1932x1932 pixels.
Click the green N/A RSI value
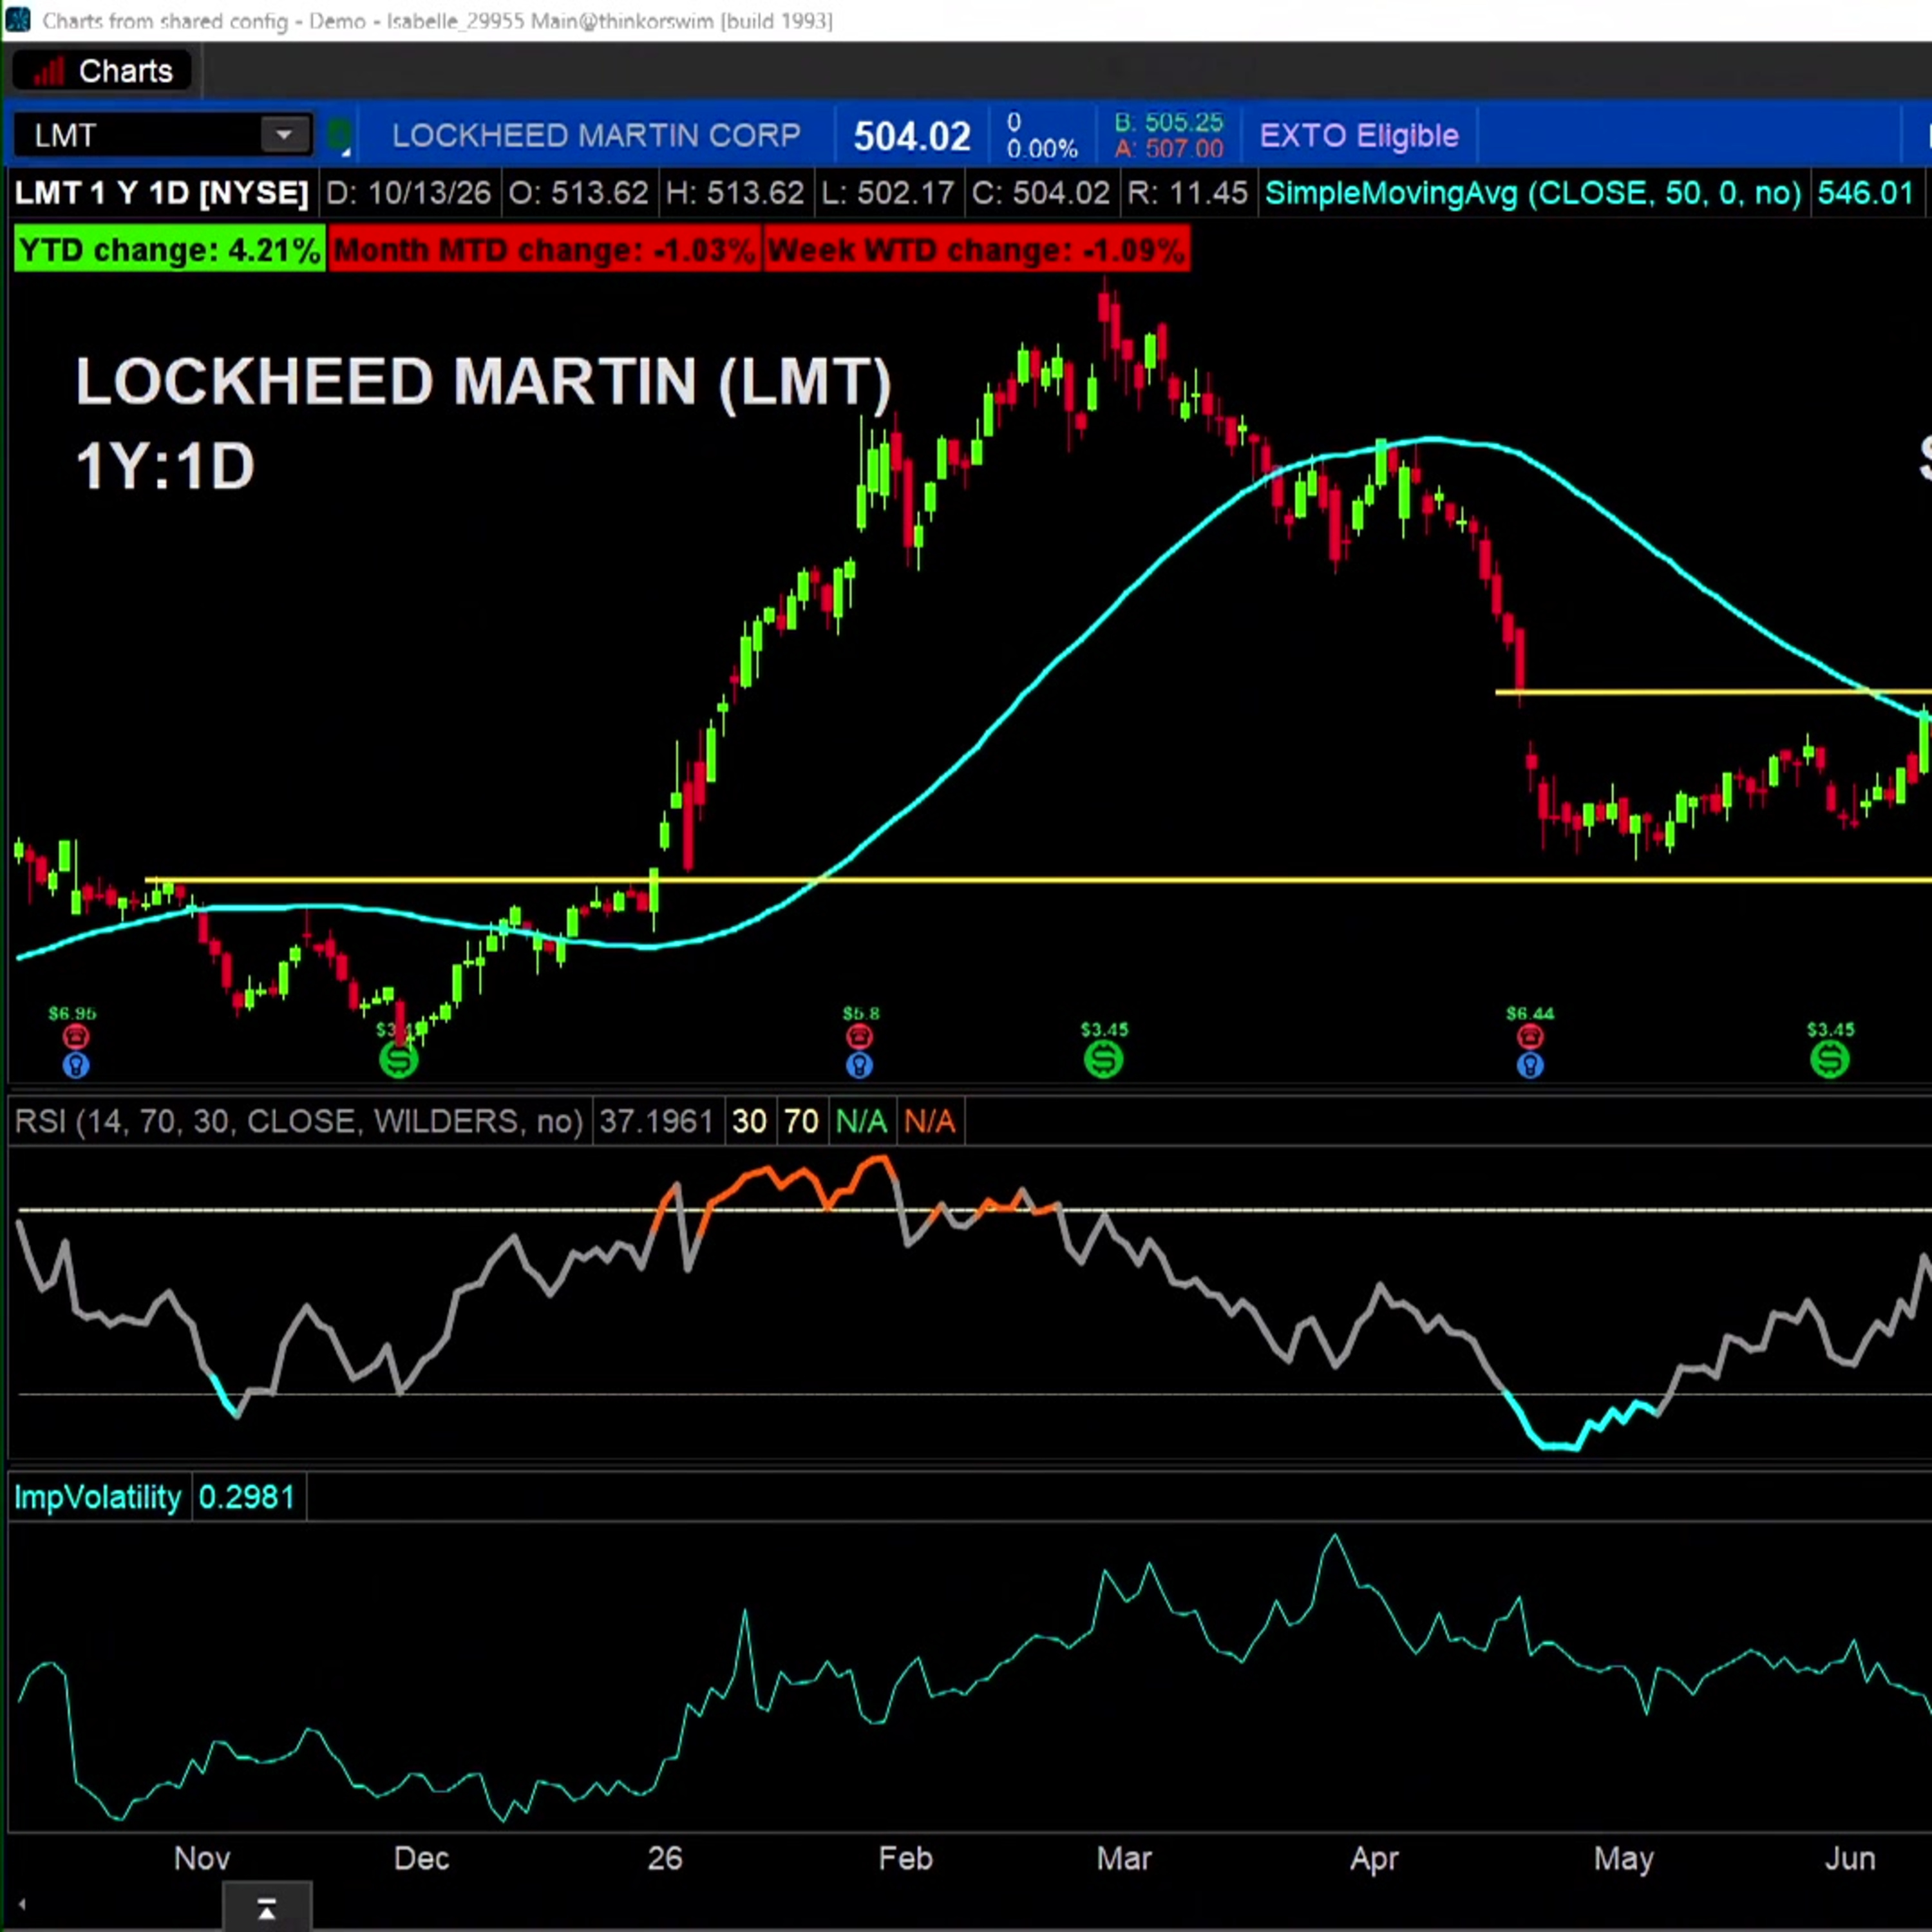[861, 1121]
